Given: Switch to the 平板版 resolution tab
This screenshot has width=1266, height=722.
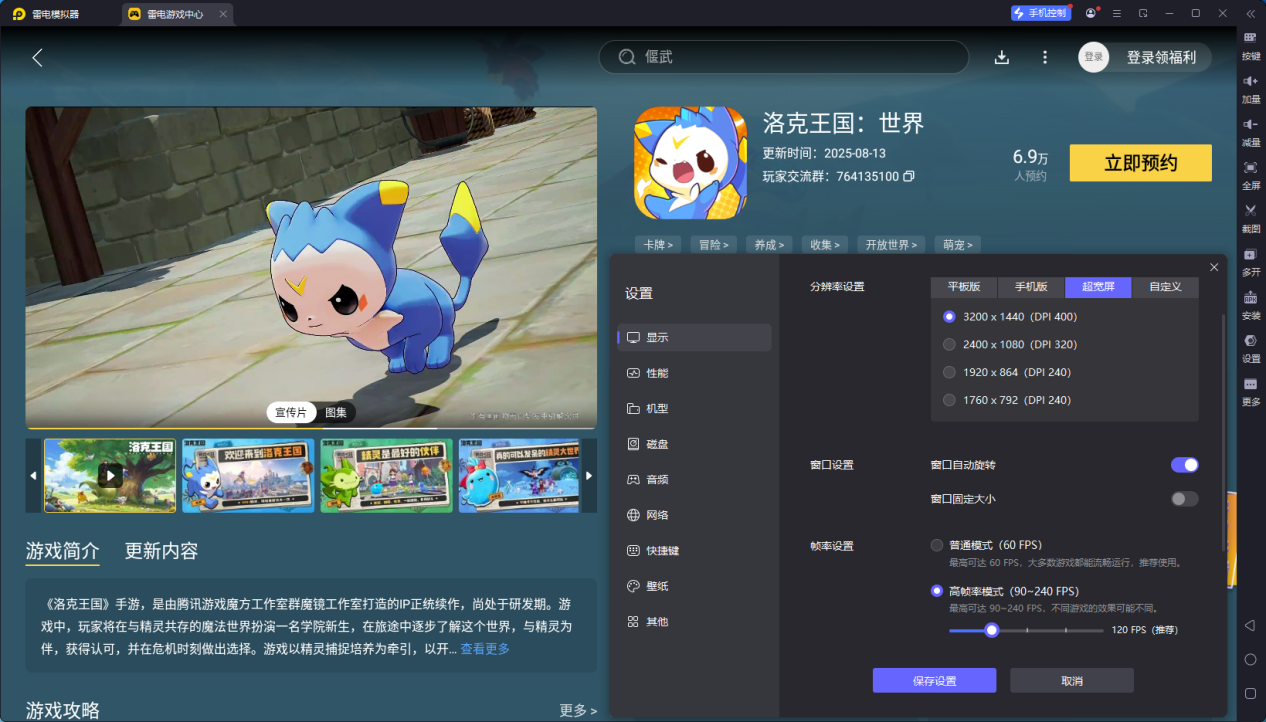Looking at the screenshot, I should [x=964, y=287].
